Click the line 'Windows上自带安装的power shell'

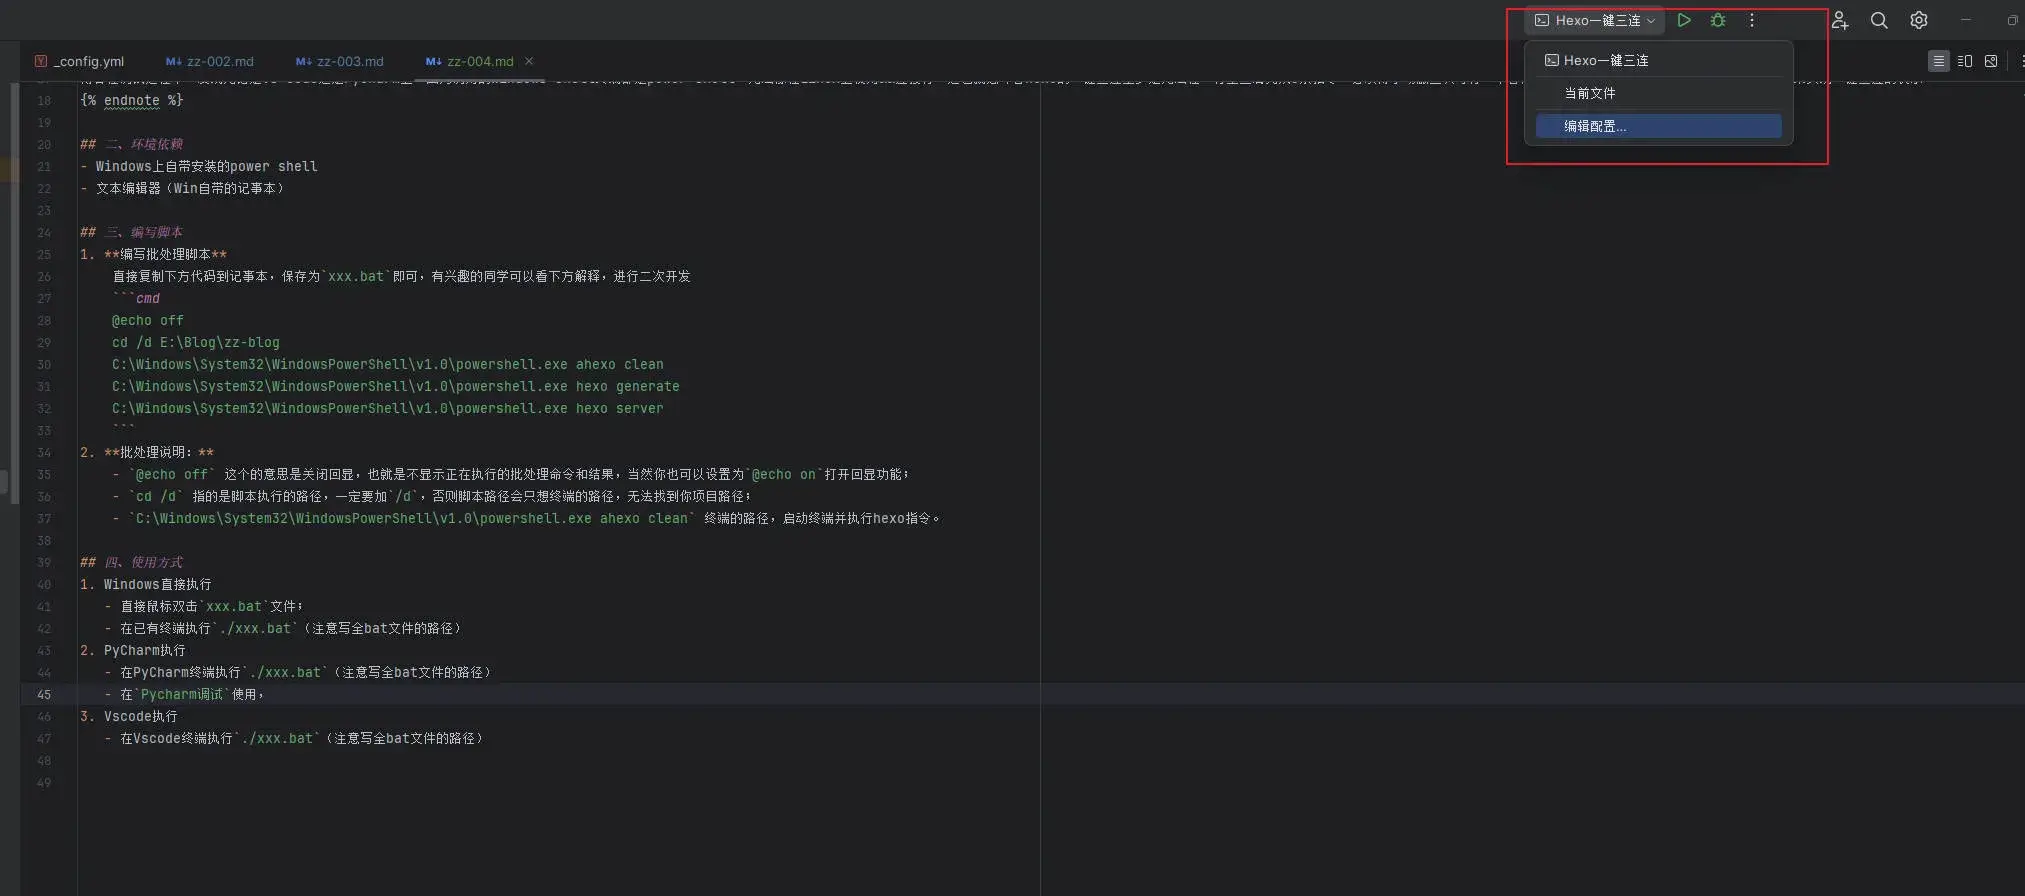point(200,166)
